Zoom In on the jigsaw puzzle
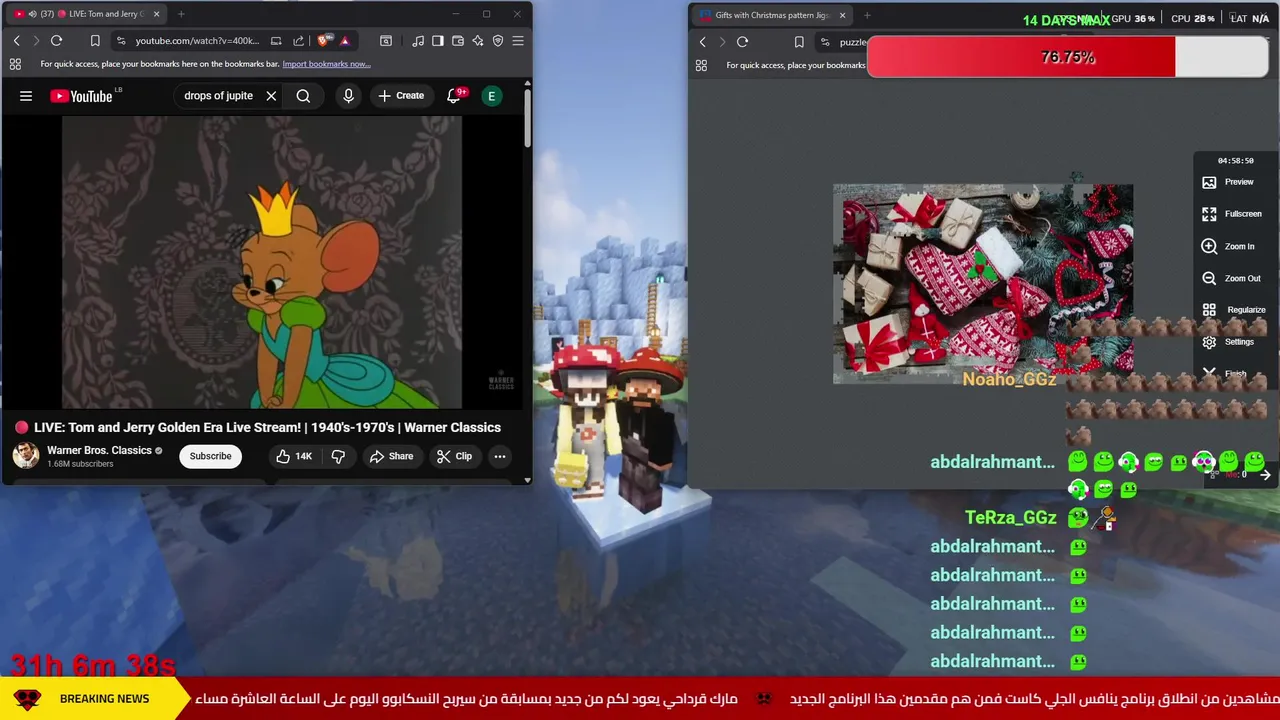The height and width of the screenshot is (720, 1280). click(1228, 246)
